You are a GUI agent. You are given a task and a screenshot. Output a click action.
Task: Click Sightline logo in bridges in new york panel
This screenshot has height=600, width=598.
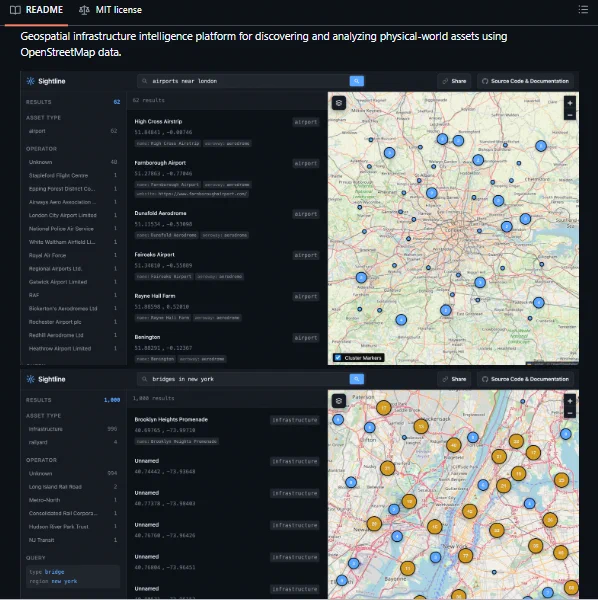pos(46,379)
